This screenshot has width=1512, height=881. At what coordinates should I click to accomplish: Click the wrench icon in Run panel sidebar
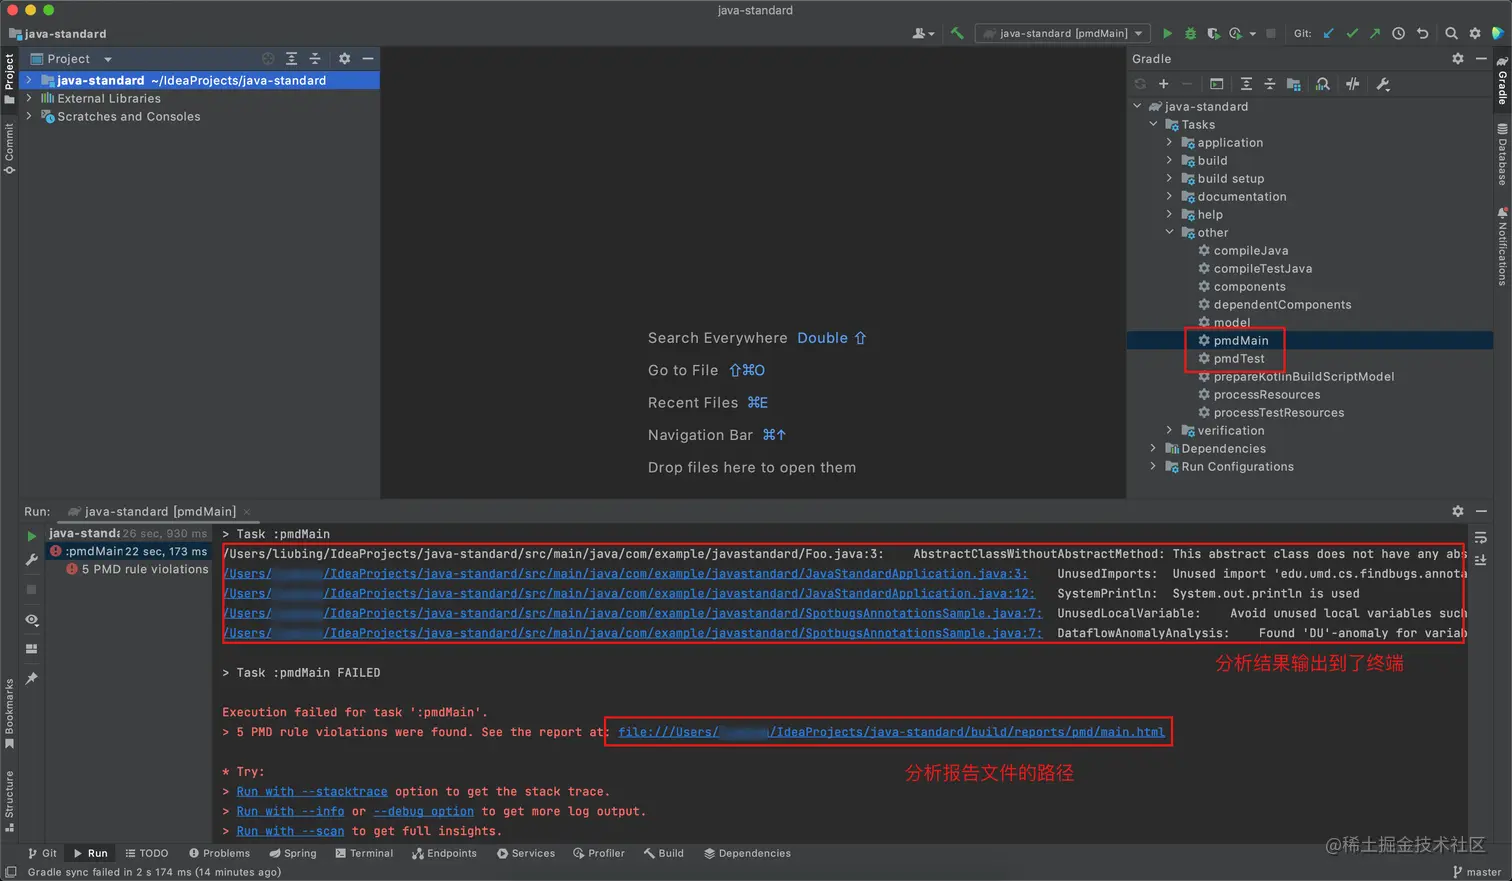click(31, 560)
